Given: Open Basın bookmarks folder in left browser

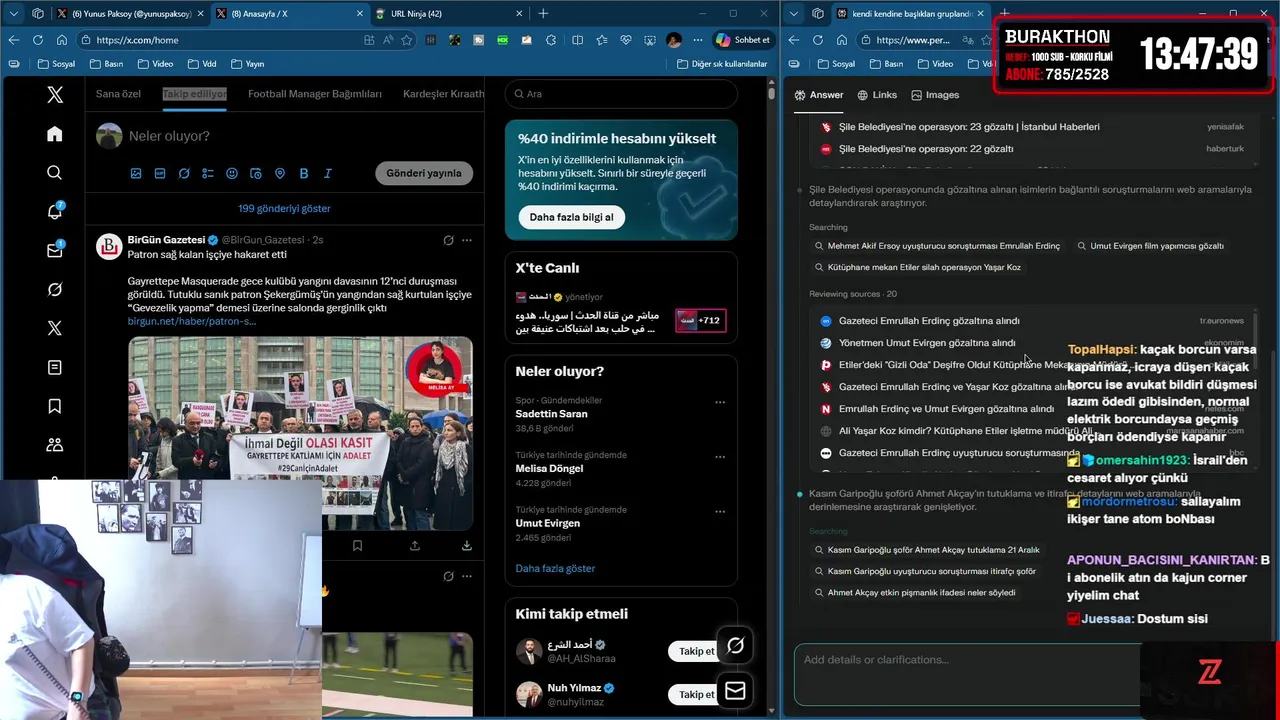Looking at the screenshot, I should coord(106,64).
